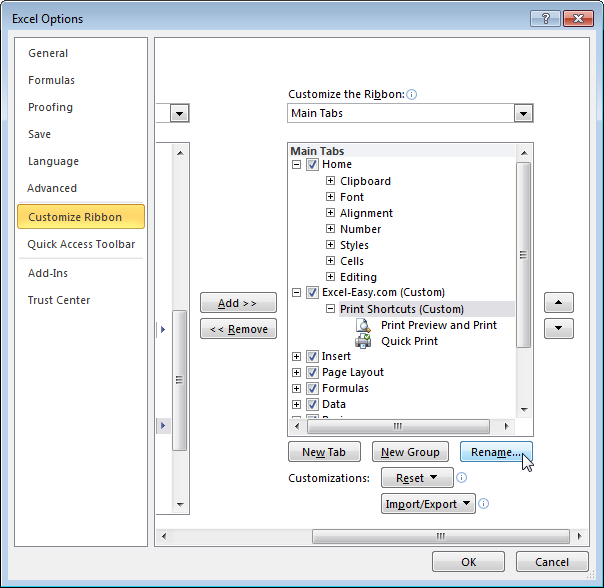Move selected item down with arrow button

[x=559, y=328]
